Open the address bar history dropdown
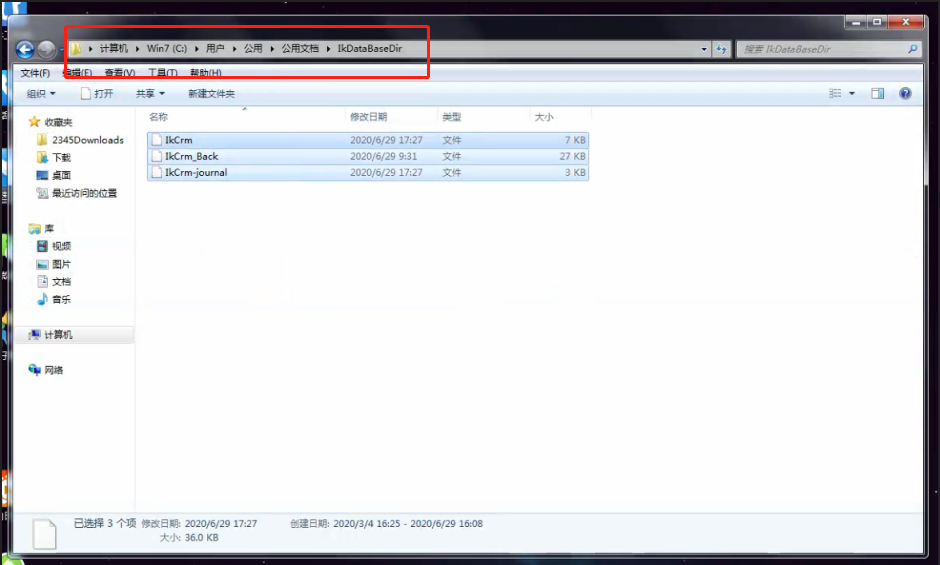Image resolution: width=940 pixels, height=565 pixels. pos(704,49)
